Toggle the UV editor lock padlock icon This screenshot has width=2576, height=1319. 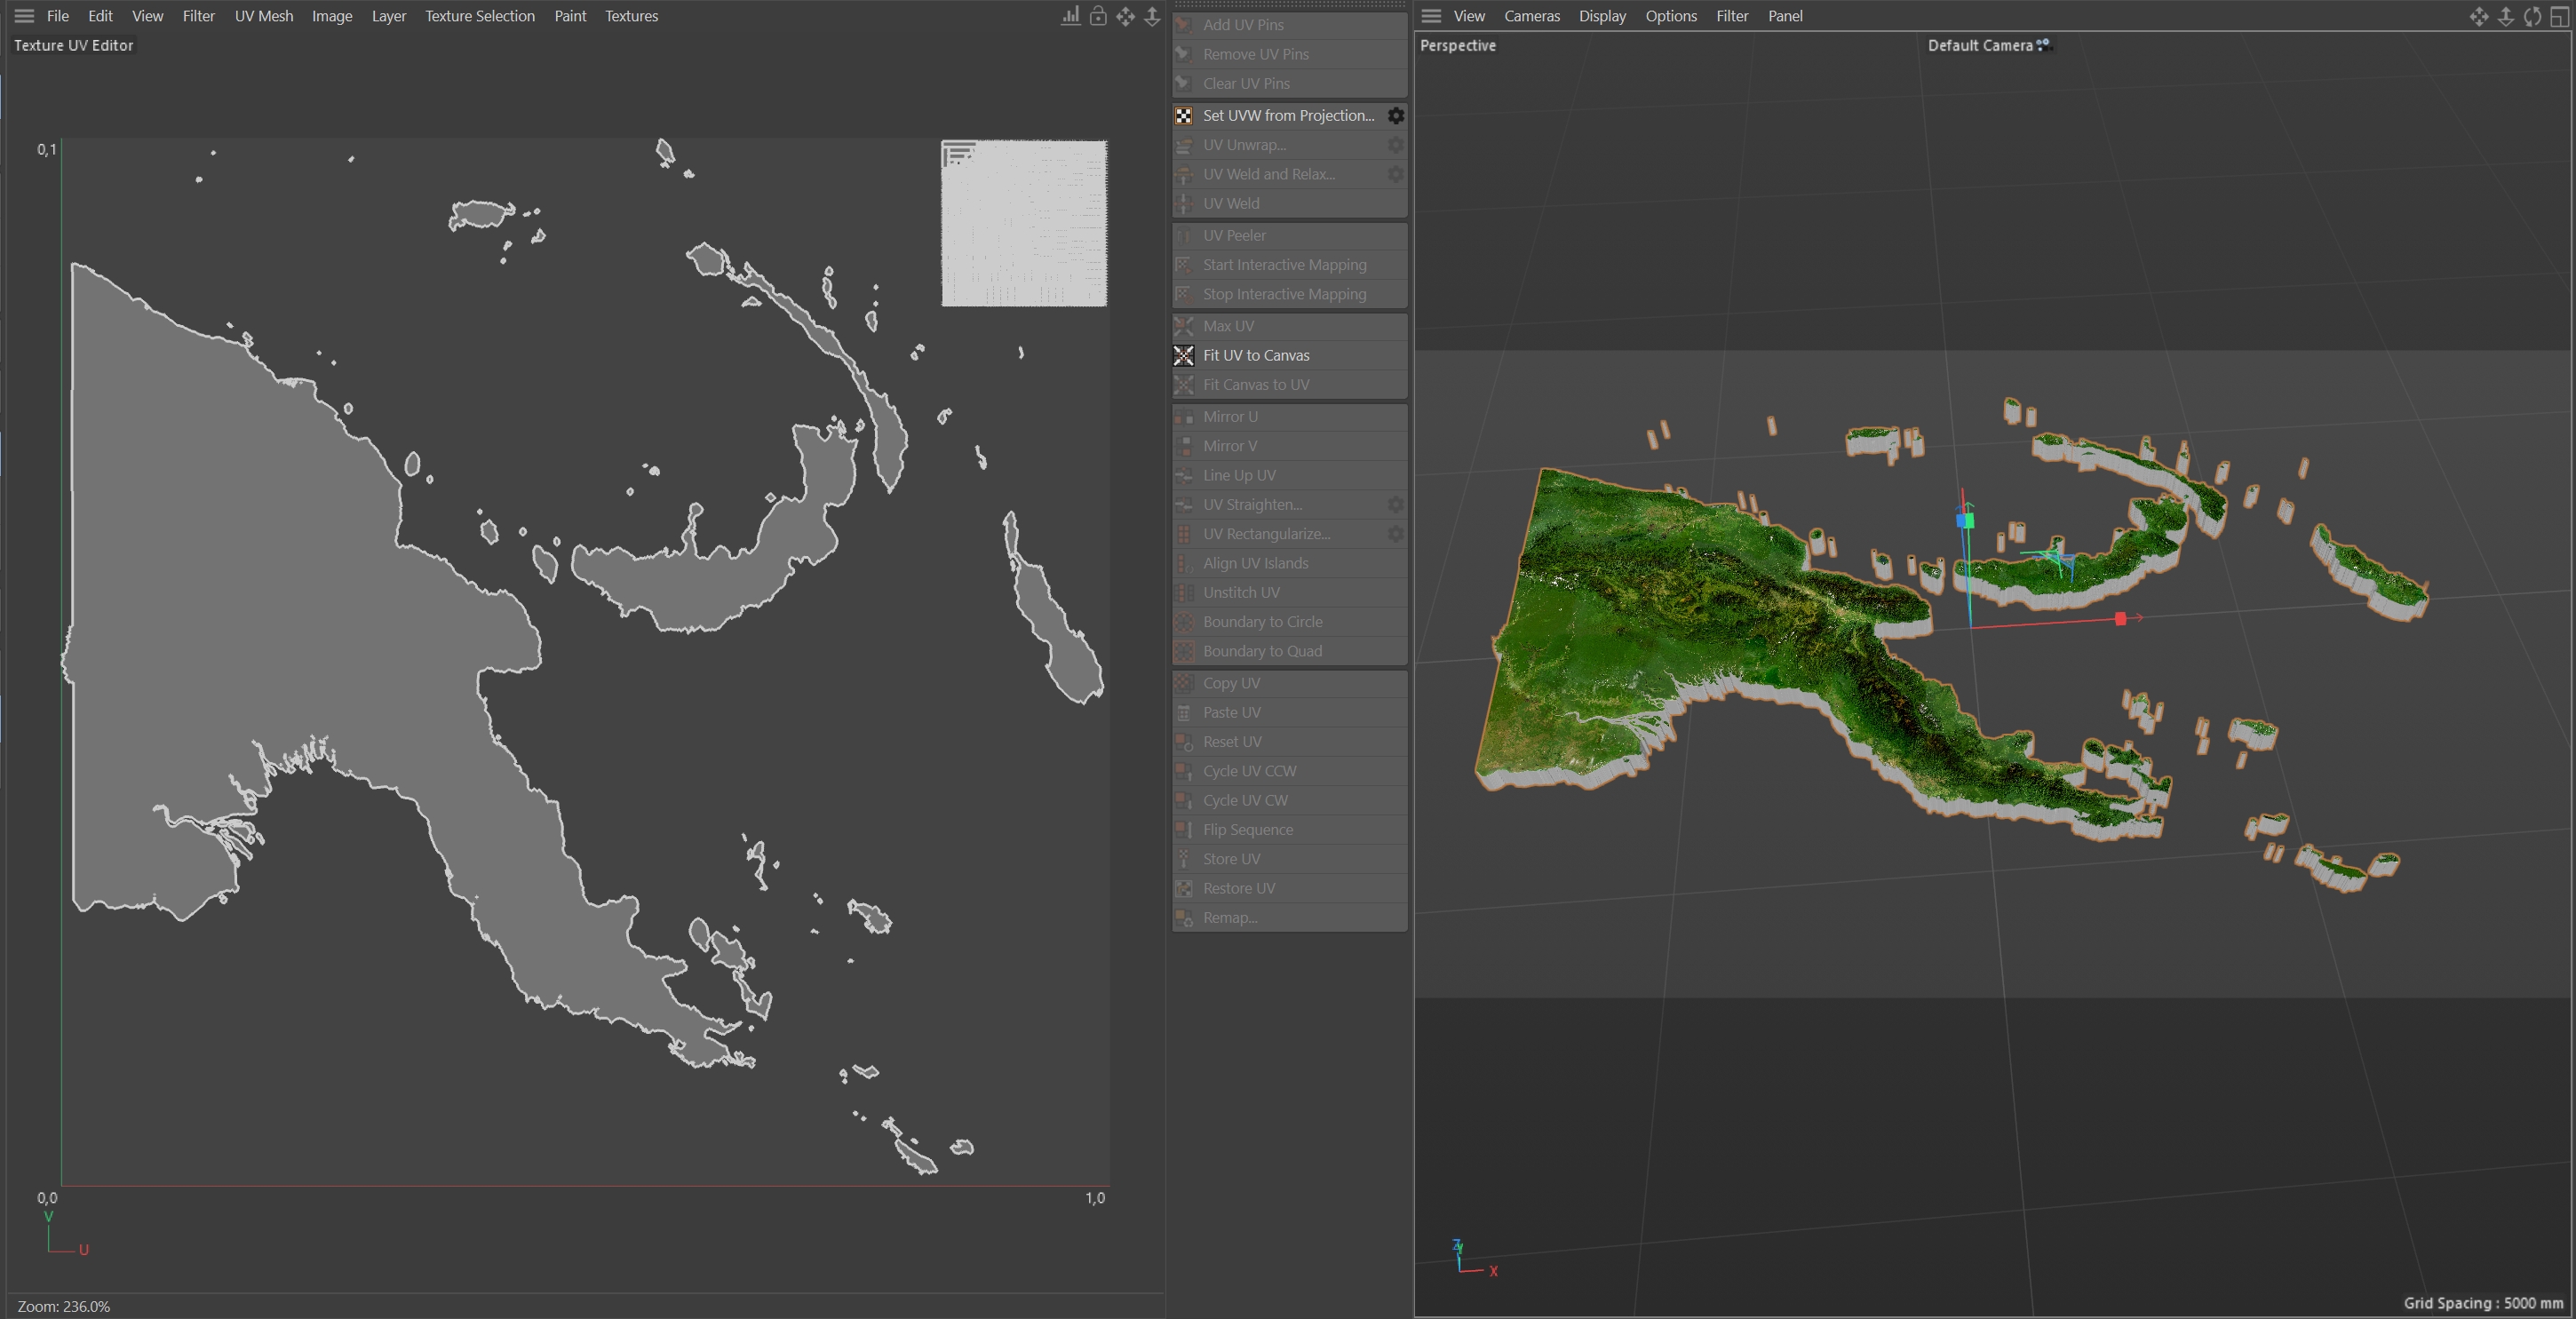click(1098, 16)
